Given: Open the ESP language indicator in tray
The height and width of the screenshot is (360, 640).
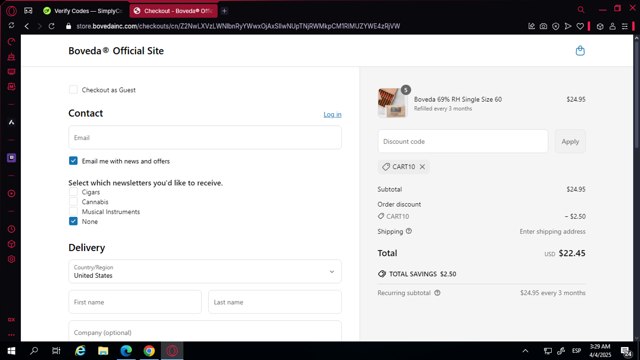Looking at the screenshot, I should pos(576,351).
